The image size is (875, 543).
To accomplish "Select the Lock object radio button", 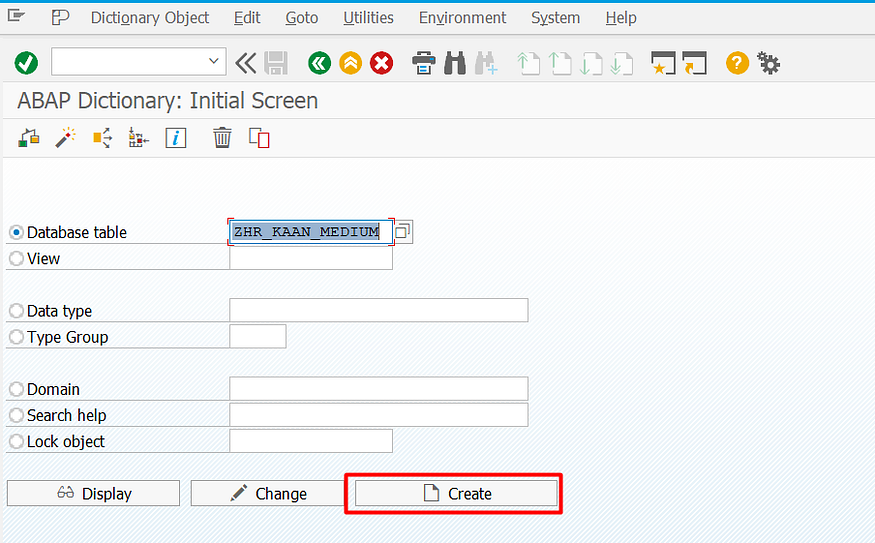I will (x=16, y=441).
